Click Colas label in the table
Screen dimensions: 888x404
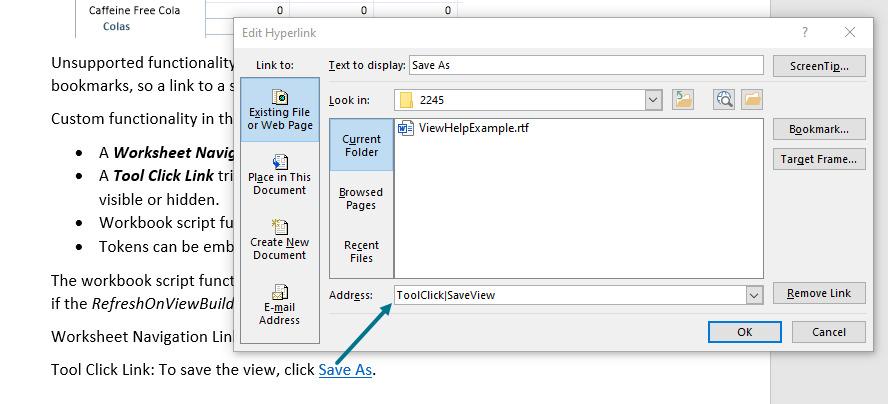point(117,26)
